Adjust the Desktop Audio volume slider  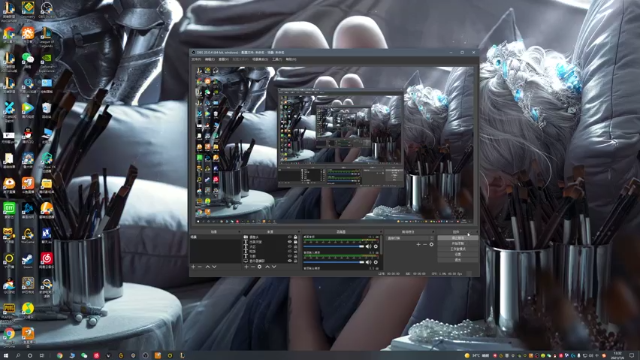point(333,247)
